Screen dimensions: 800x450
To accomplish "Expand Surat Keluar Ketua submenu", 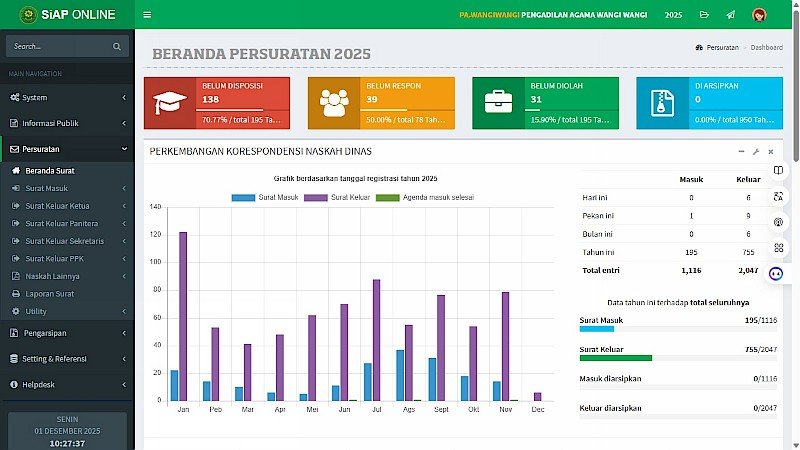I will click(66, 206).
